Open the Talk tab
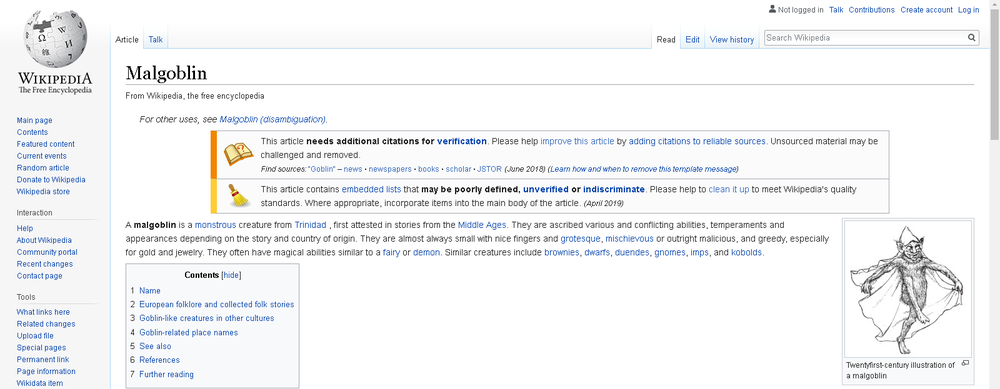 tap(156, 40)
